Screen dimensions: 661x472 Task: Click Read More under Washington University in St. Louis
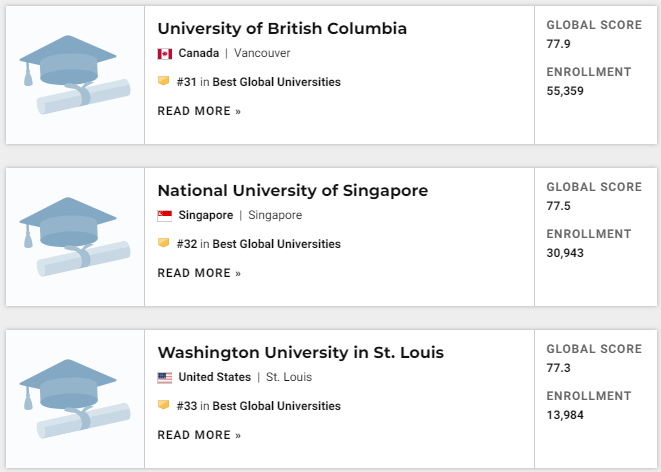click(x=199, y=435)
